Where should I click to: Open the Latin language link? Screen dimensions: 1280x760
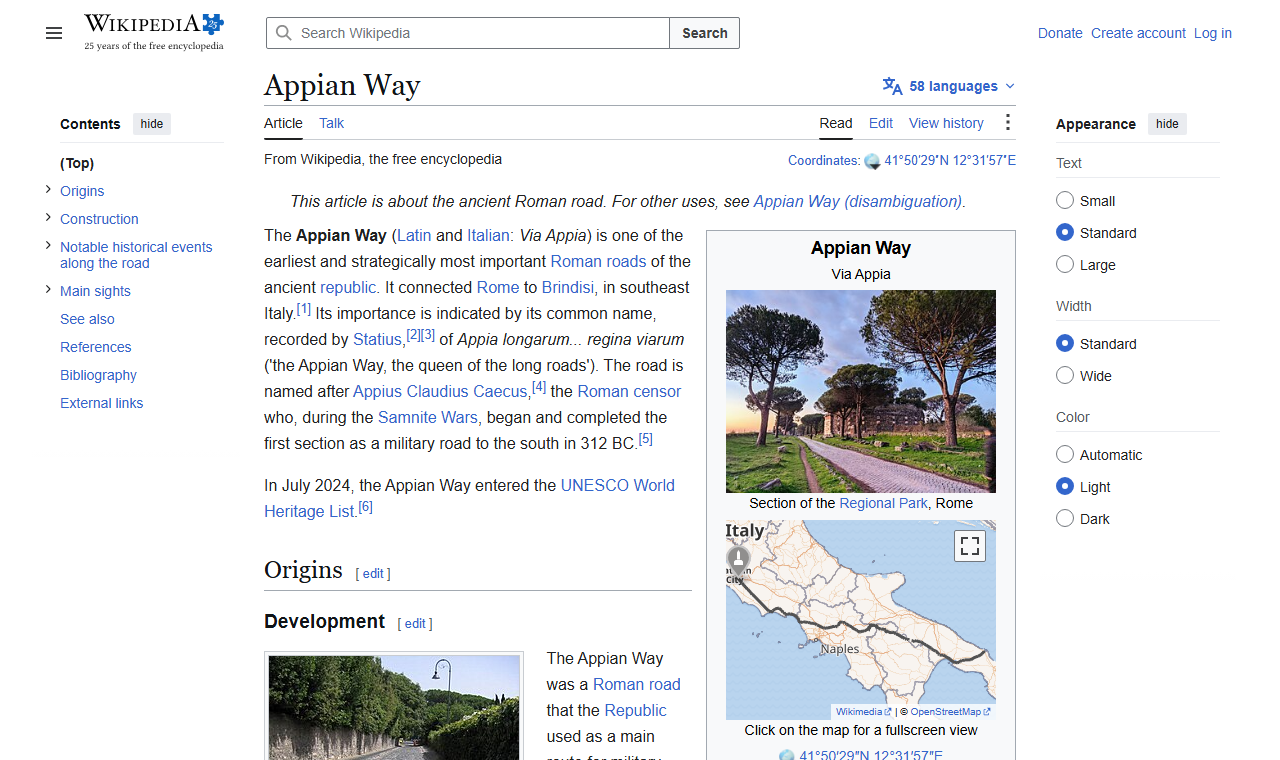coord(414,235)
